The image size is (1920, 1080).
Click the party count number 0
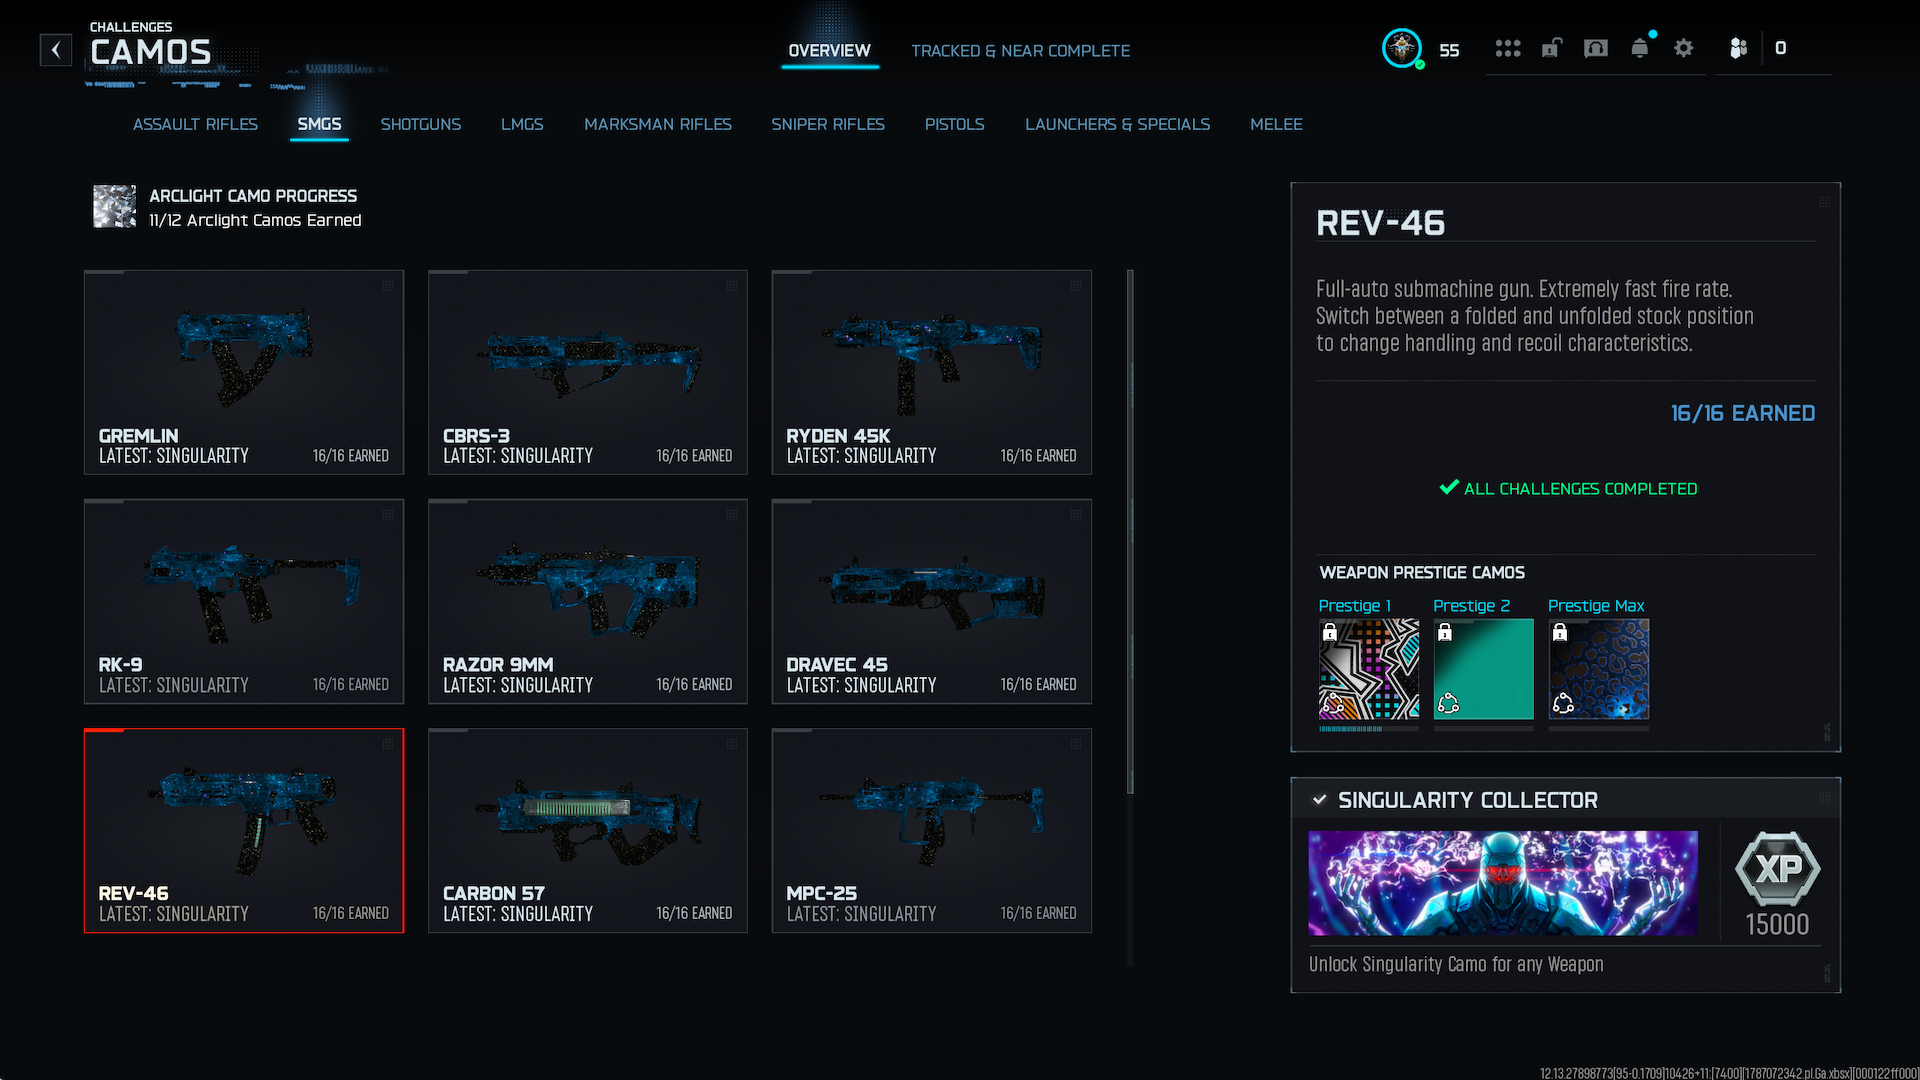point(1780,48)
